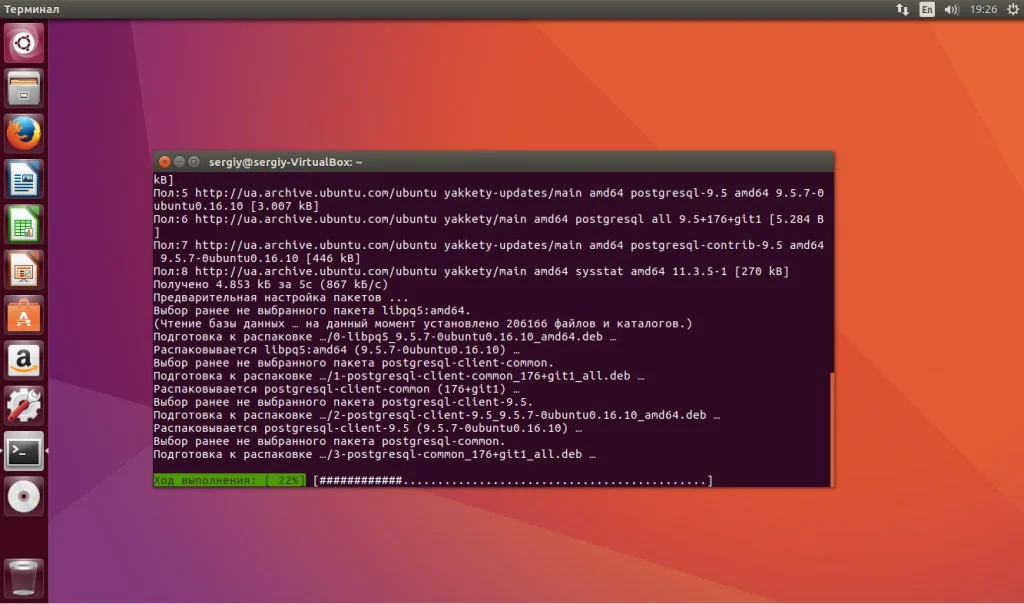Open the En keyboard layout indicator

[x=927, y=9]
